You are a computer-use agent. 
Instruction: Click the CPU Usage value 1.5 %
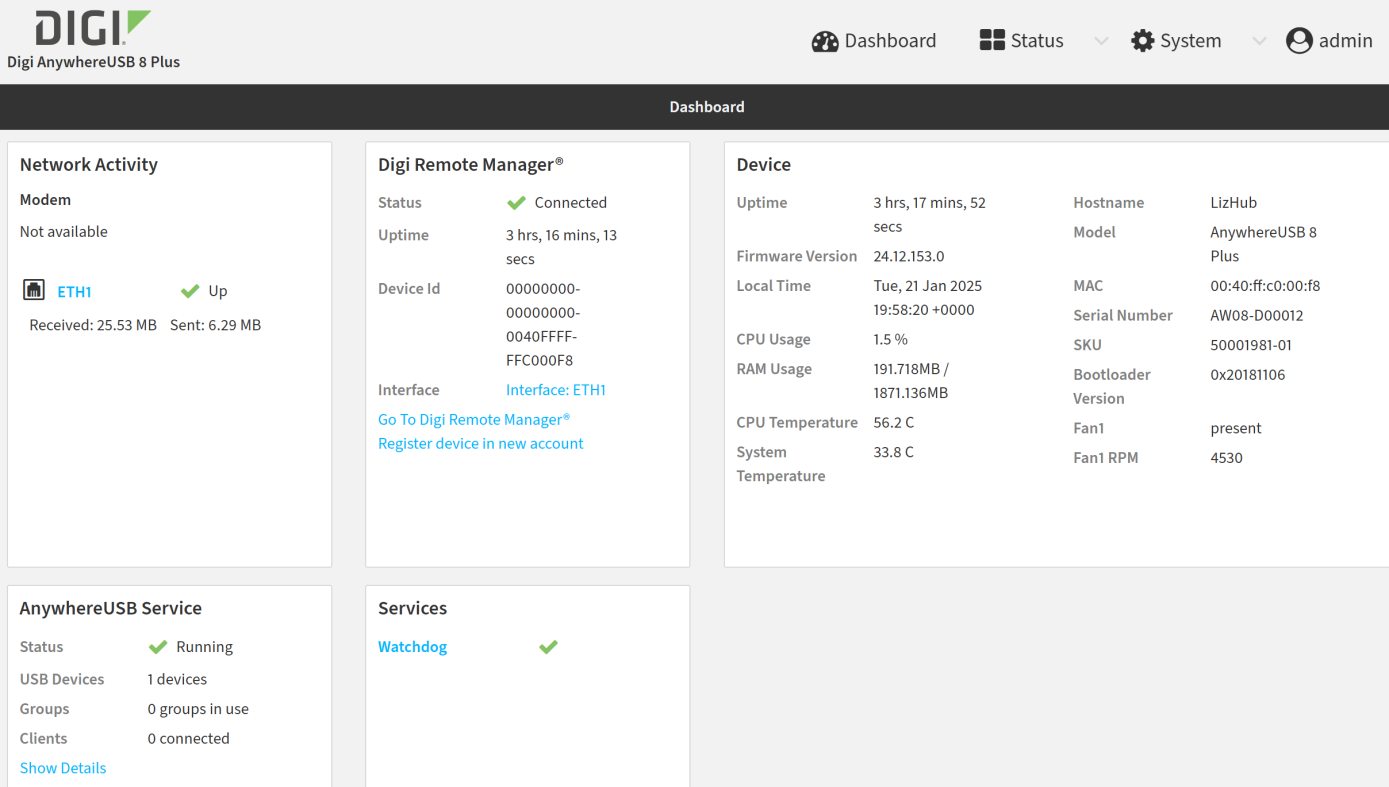pos(891,340)
